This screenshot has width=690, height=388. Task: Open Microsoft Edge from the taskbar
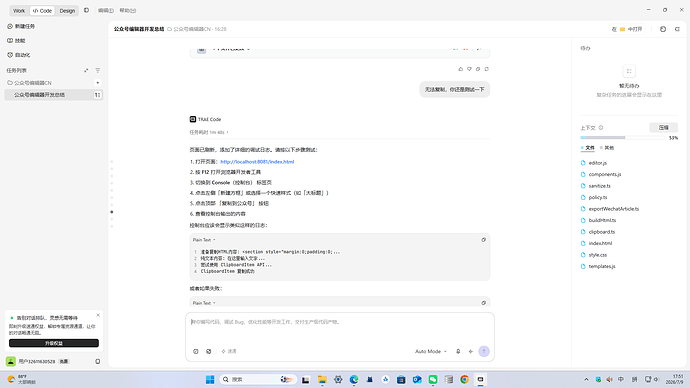tap(354, 379)
